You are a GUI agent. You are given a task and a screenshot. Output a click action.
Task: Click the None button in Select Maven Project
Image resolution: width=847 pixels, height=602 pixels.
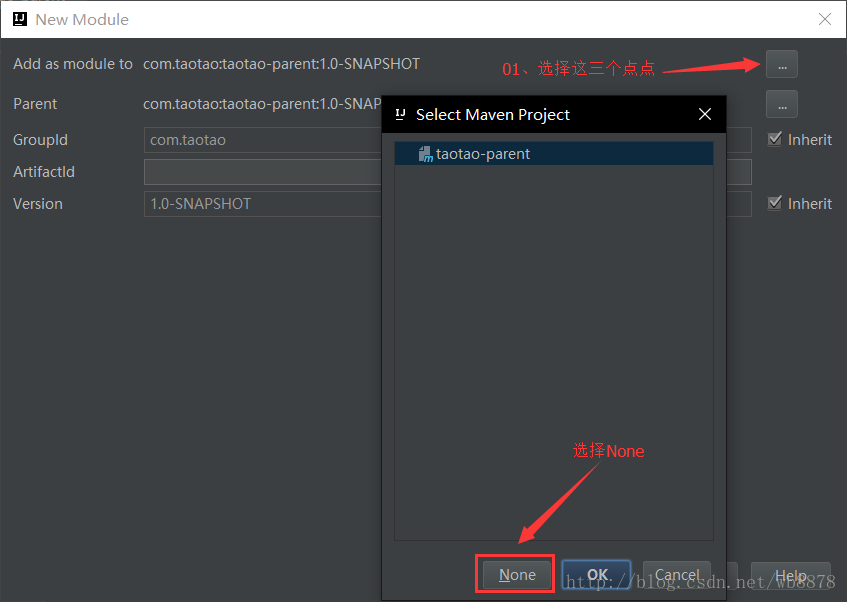[517, 574]
